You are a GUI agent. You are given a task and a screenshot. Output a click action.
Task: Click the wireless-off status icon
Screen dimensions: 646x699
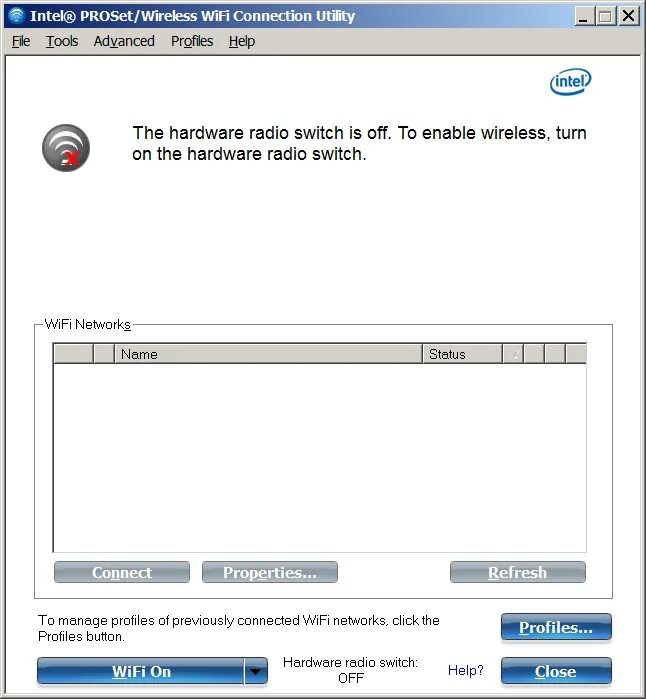click(66, 148)
